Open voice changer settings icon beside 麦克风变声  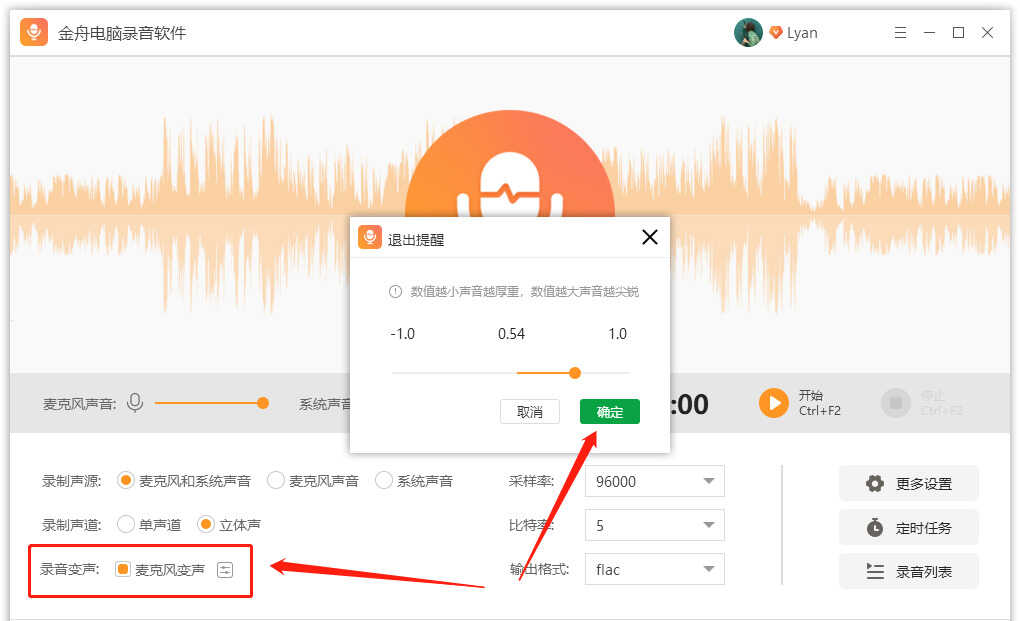[x=225, y=570]
